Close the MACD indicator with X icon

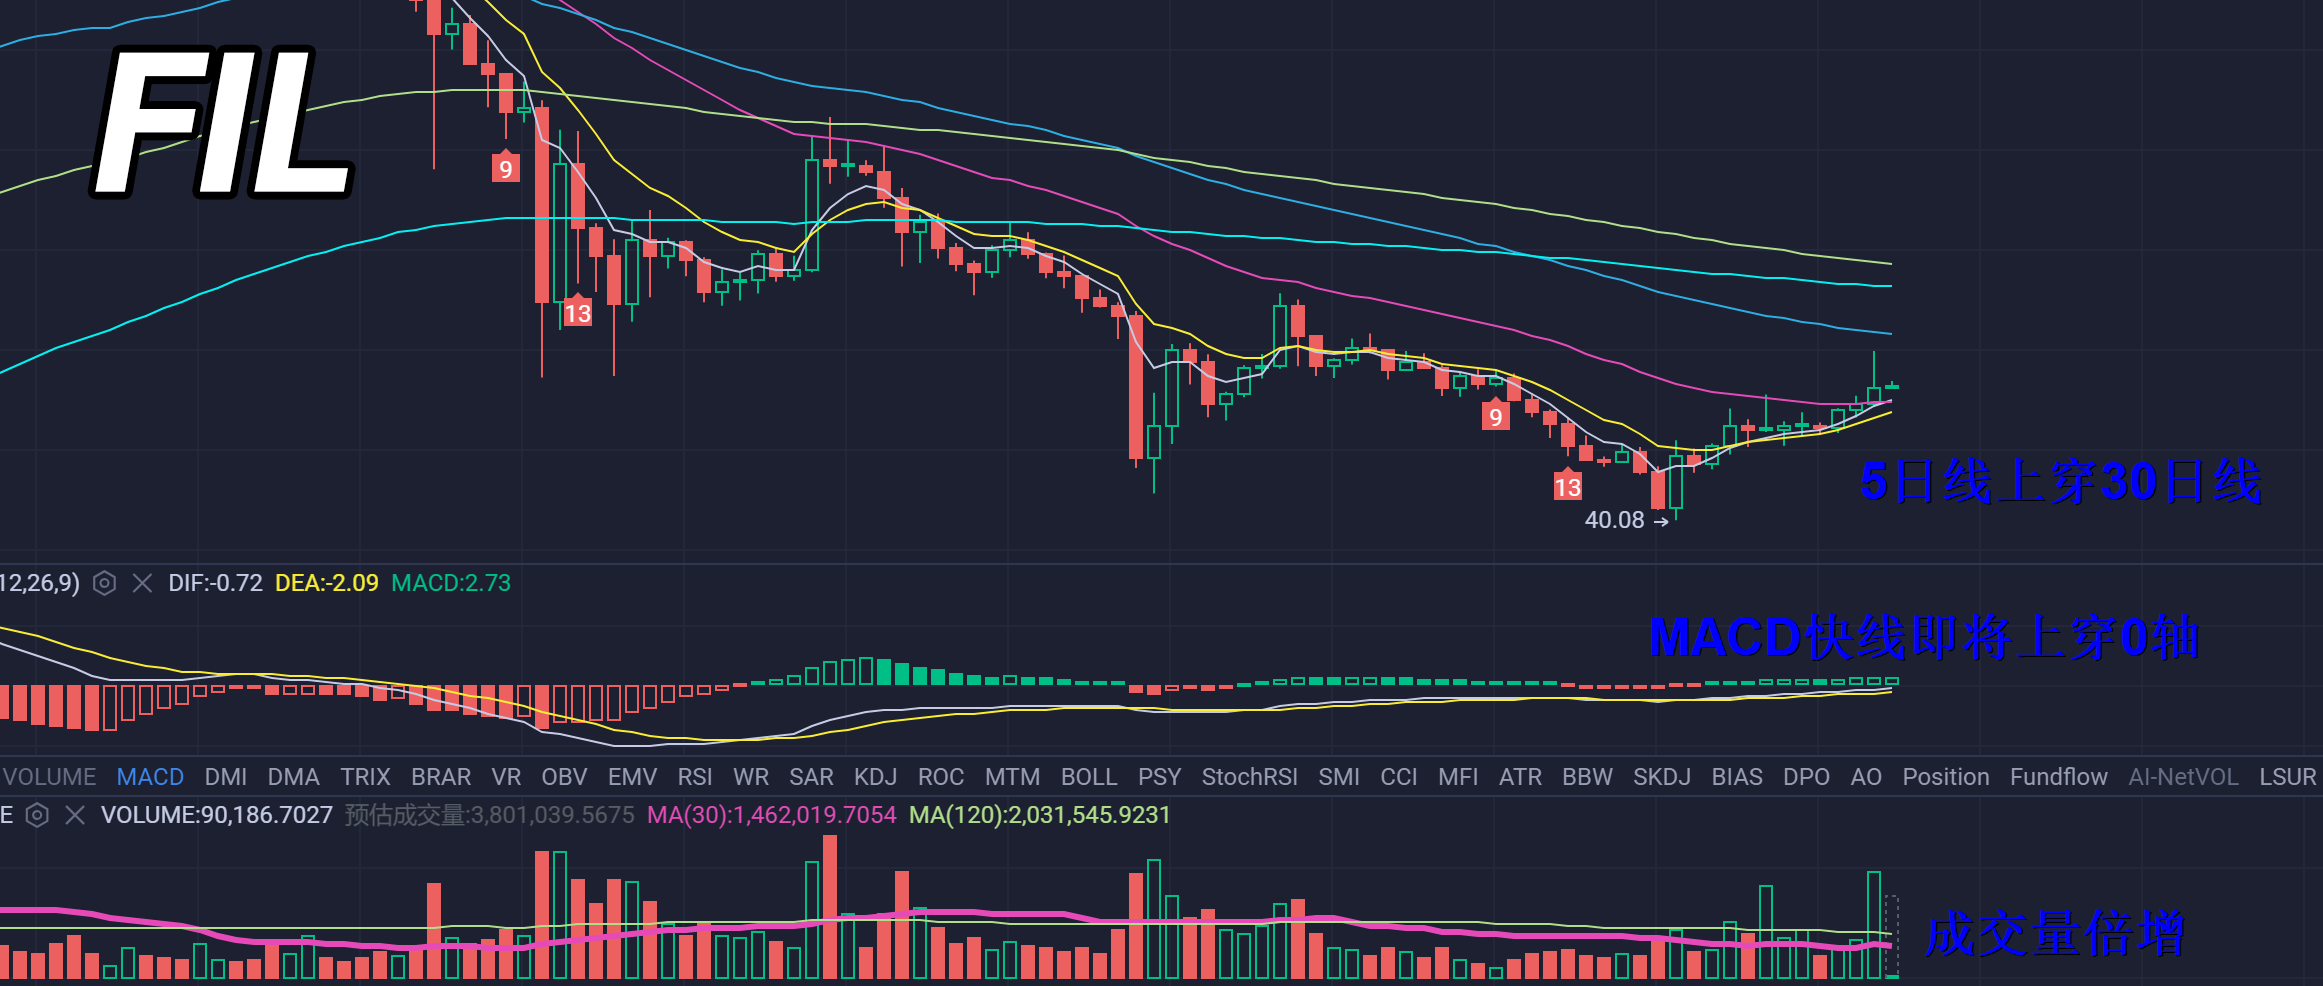tap(142, 583)
